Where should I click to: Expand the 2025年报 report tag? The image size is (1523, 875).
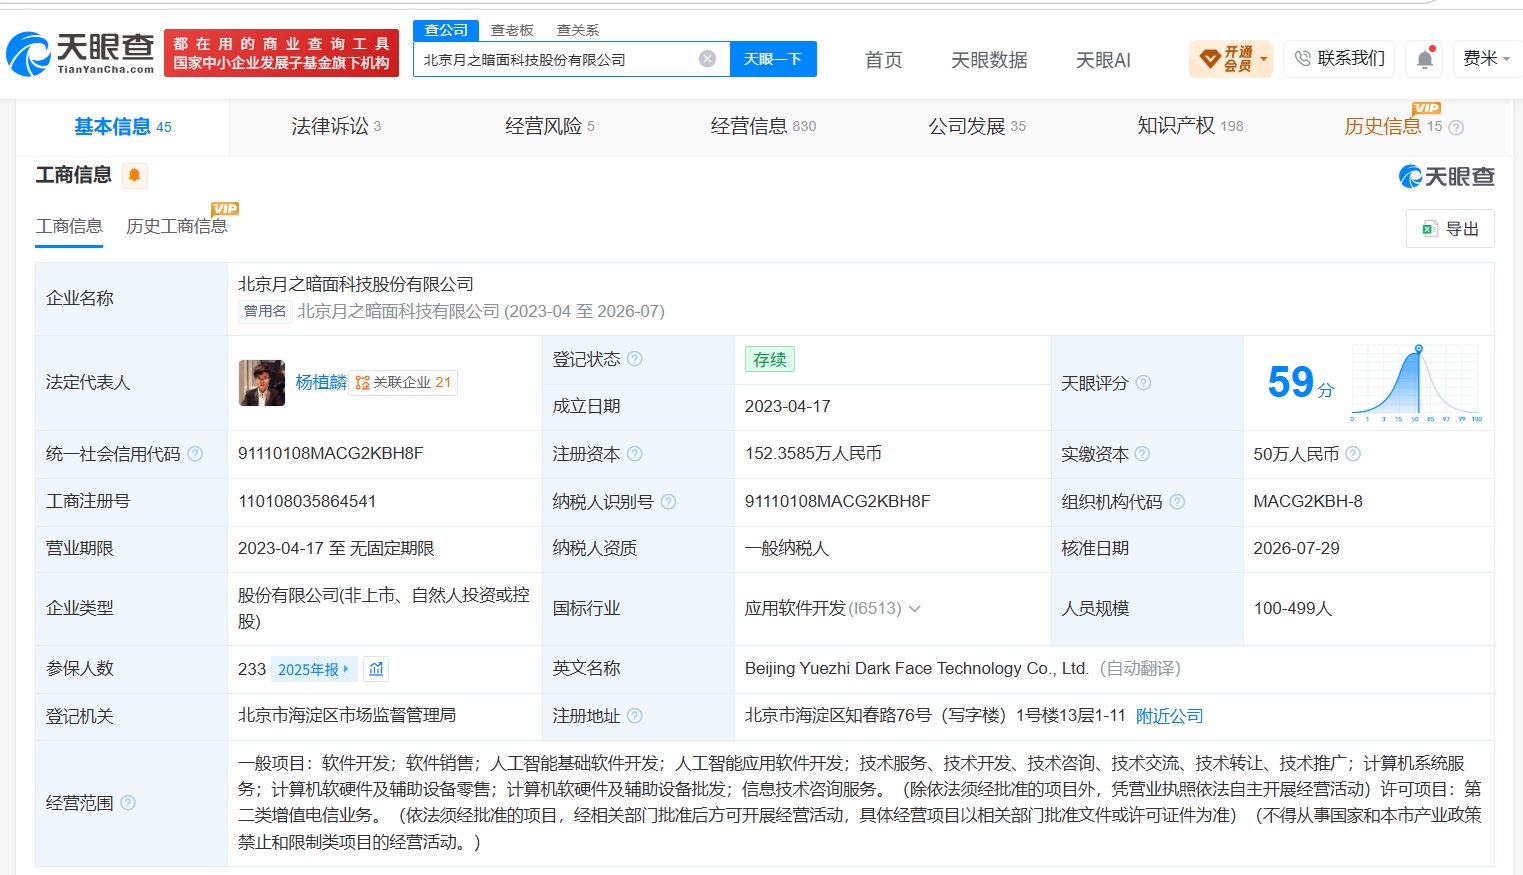pyautogui.click(x=314, y=669)
